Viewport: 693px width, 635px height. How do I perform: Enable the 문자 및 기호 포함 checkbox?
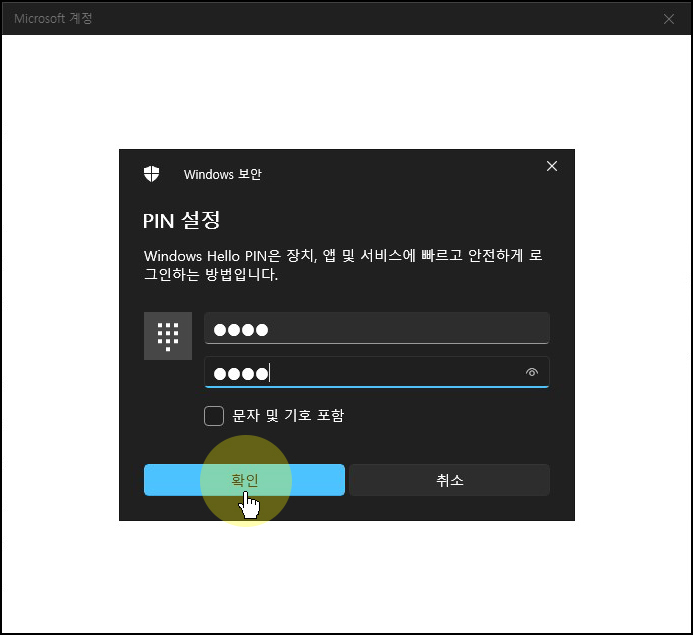214,416
